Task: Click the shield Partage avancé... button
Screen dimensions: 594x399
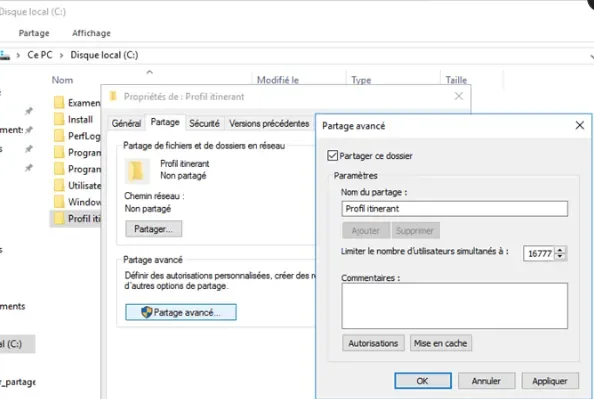Action: tap(181, 312)
